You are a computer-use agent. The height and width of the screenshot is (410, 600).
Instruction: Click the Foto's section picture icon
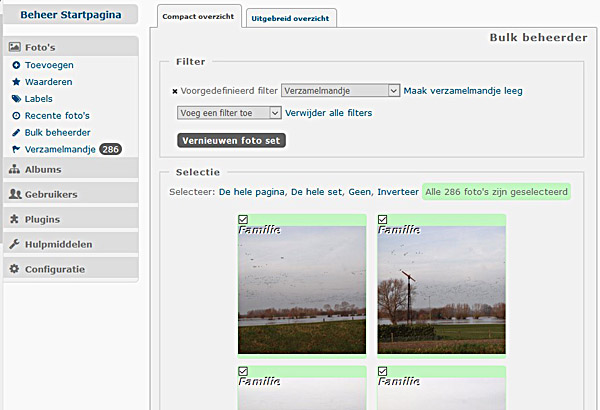tap(15, 47)
